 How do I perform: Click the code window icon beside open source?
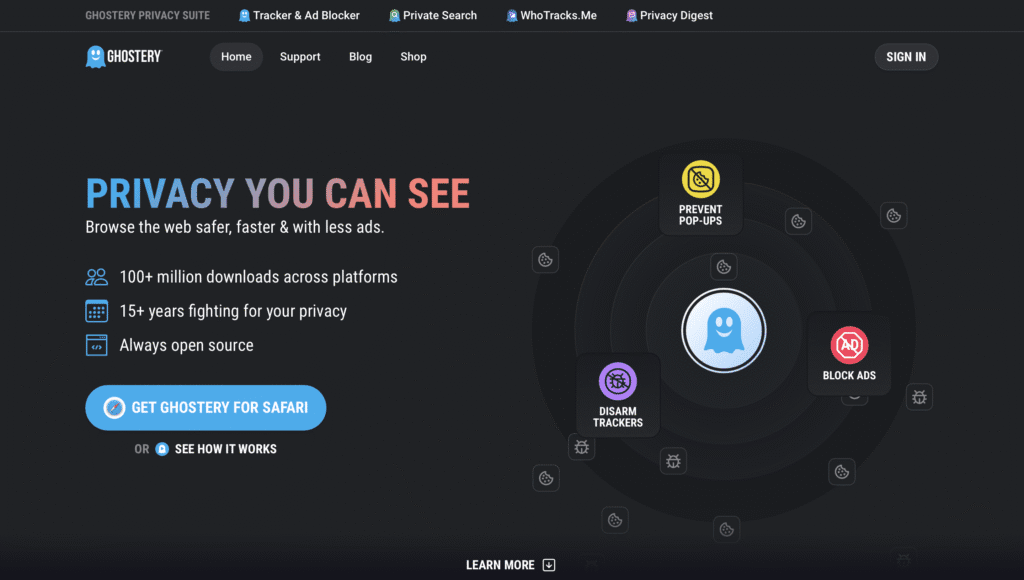click(97, 345)
